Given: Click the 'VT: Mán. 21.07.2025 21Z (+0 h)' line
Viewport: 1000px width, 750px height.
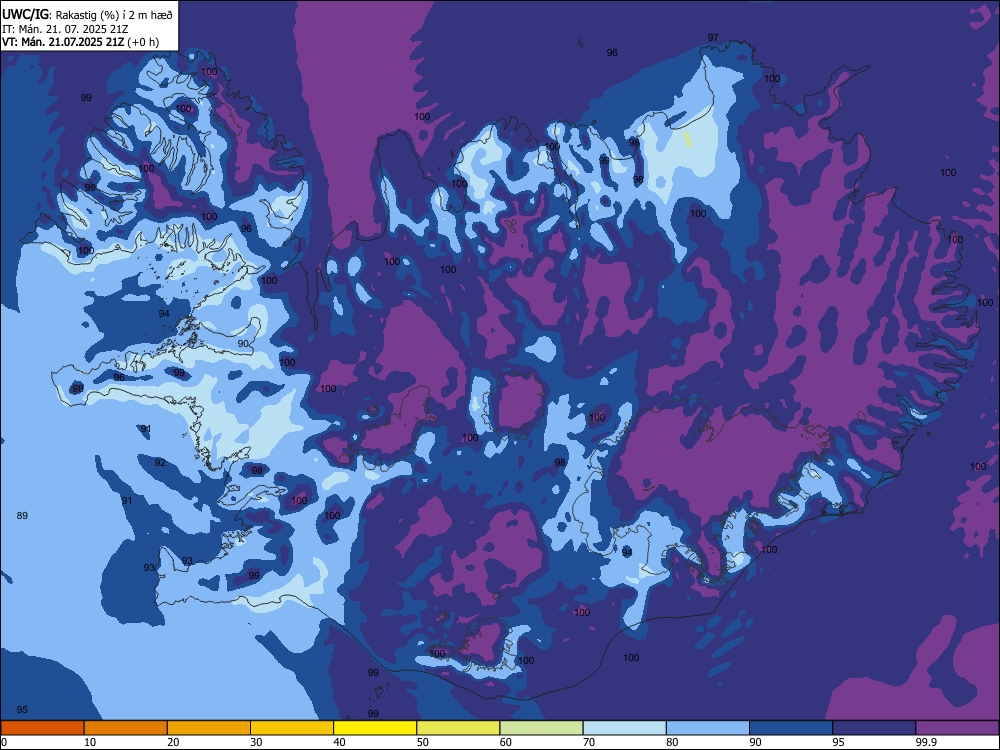Looking at the screenshot, I should pos(80,42).
